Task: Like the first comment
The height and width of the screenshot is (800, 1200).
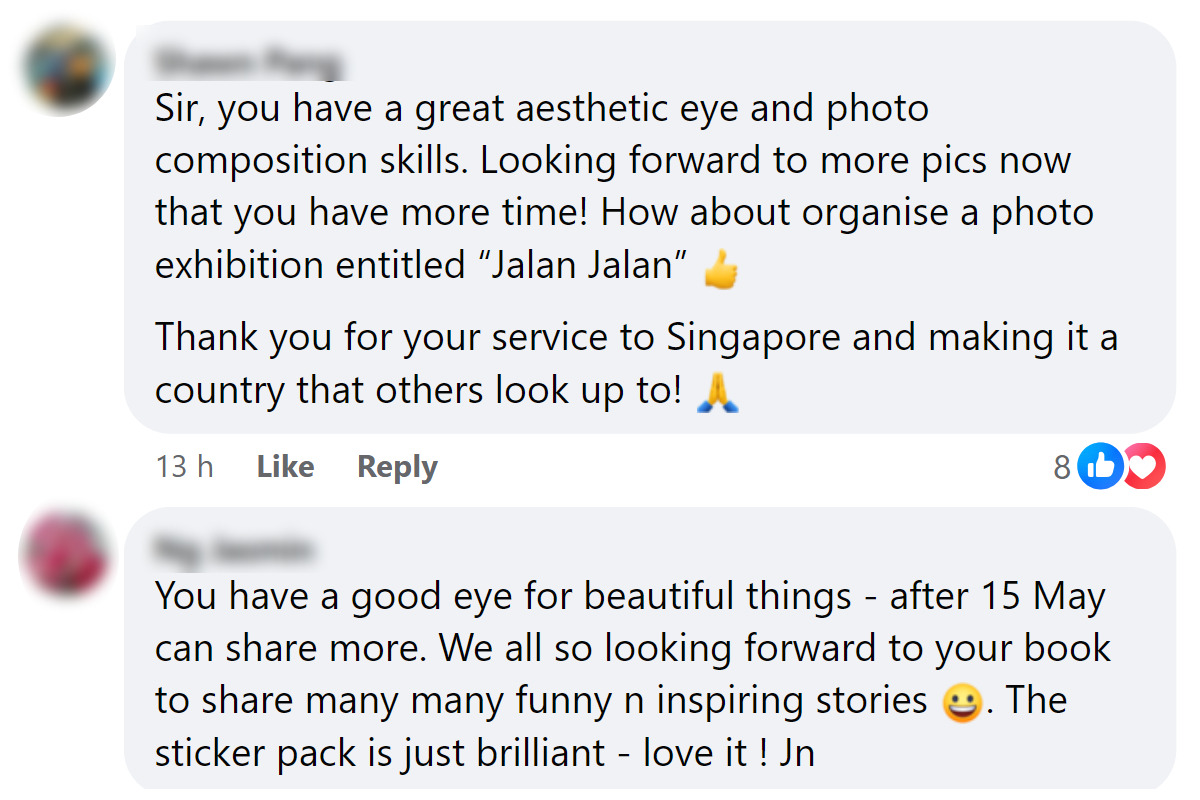Action: 285,467
